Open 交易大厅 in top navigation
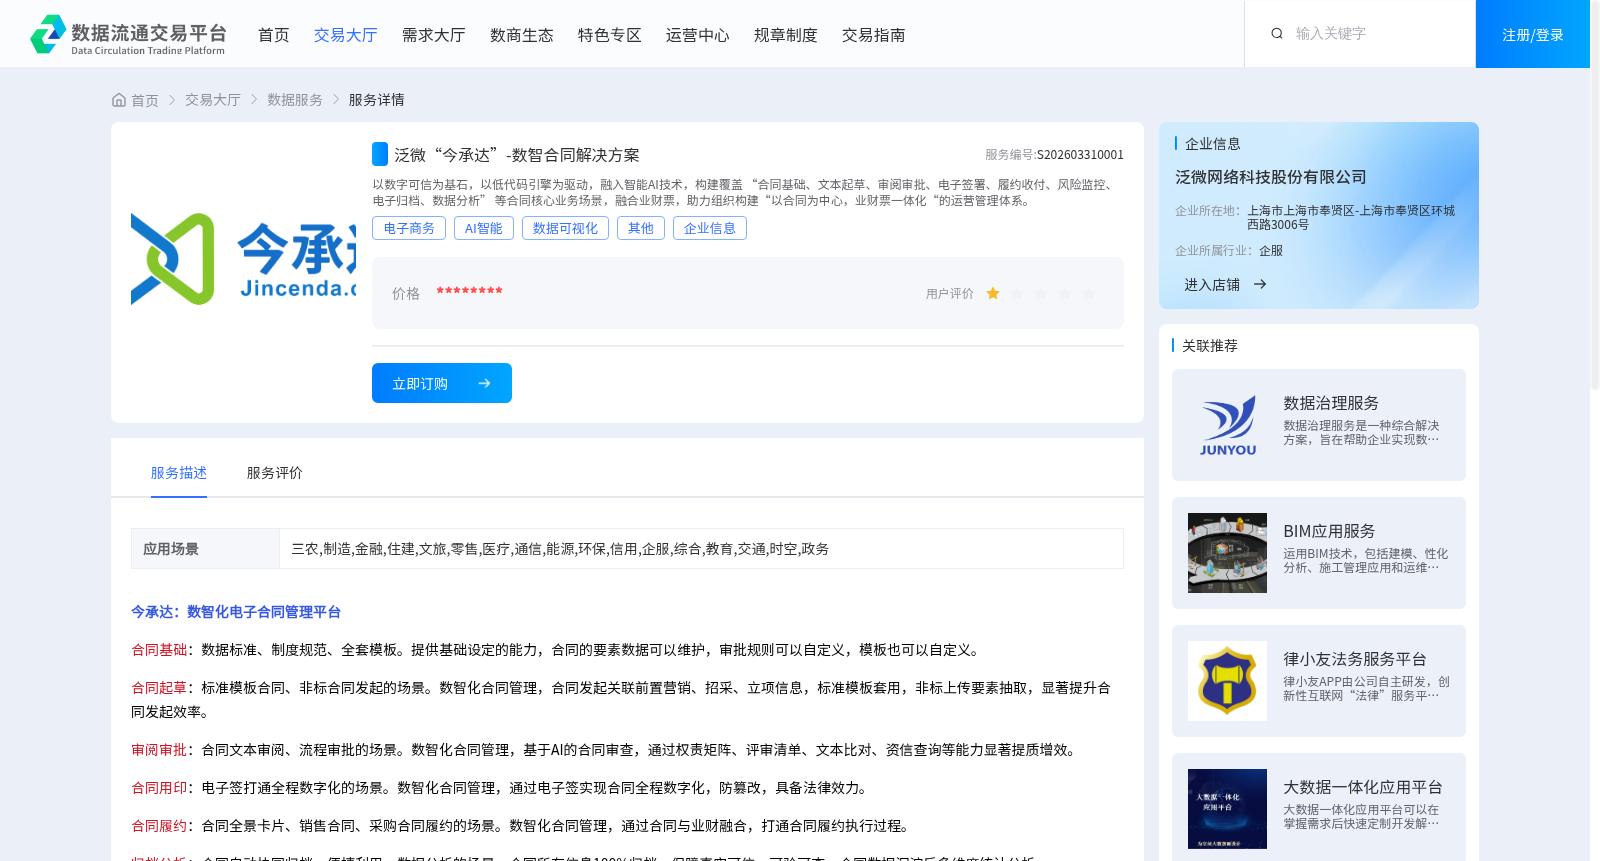Viewport: 1600px width, 861px height. point(346,35)
